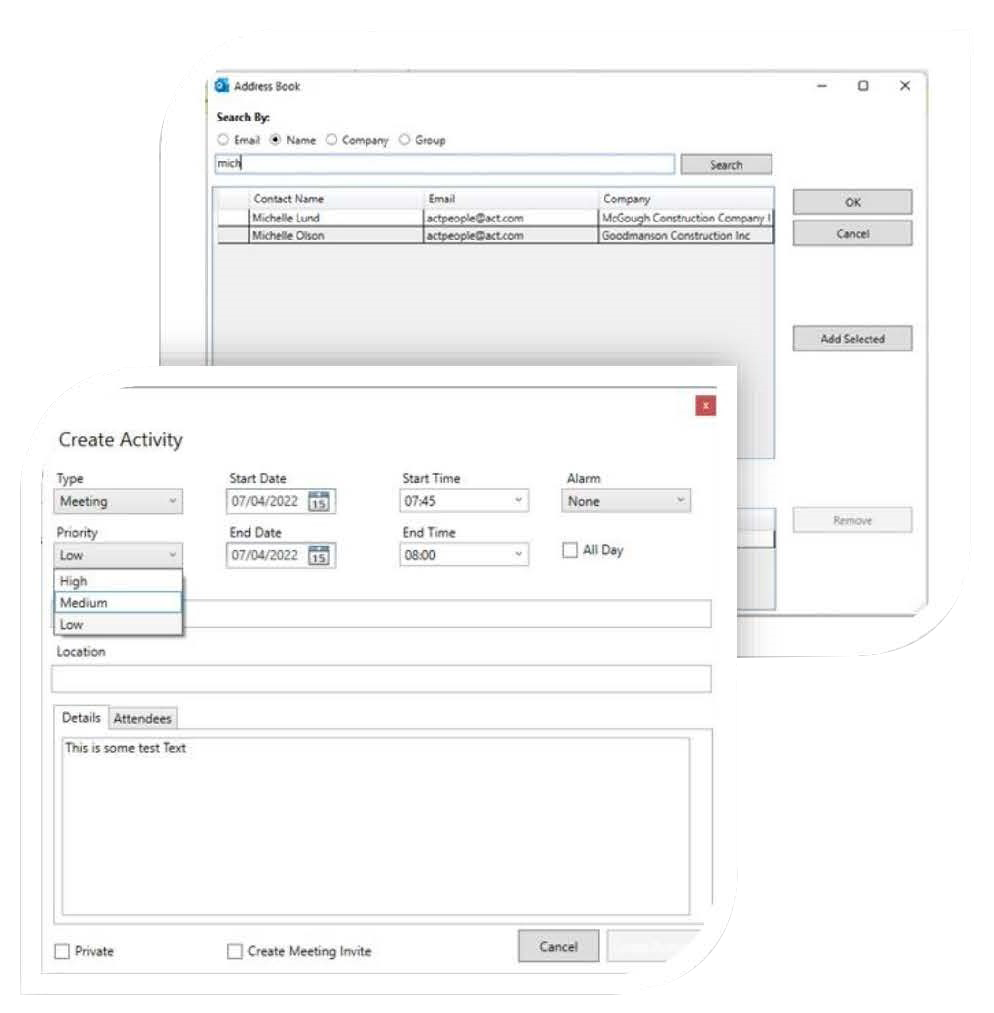
Task: Click the row selector beside Michelle Olson
Action: click(233, 235)
